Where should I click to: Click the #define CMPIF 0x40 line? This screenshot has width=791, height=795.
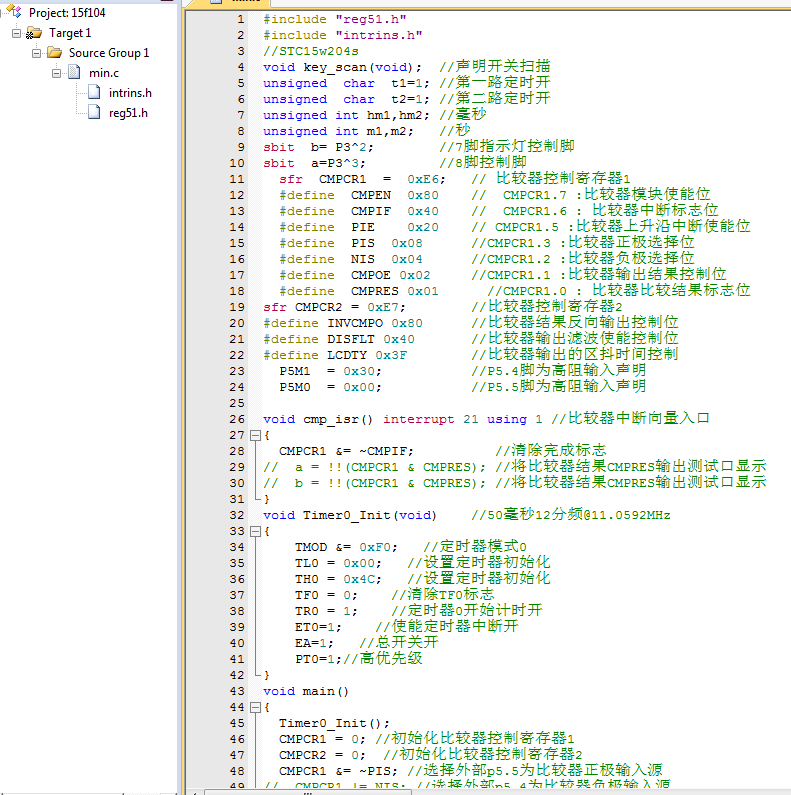pos(358,211)
